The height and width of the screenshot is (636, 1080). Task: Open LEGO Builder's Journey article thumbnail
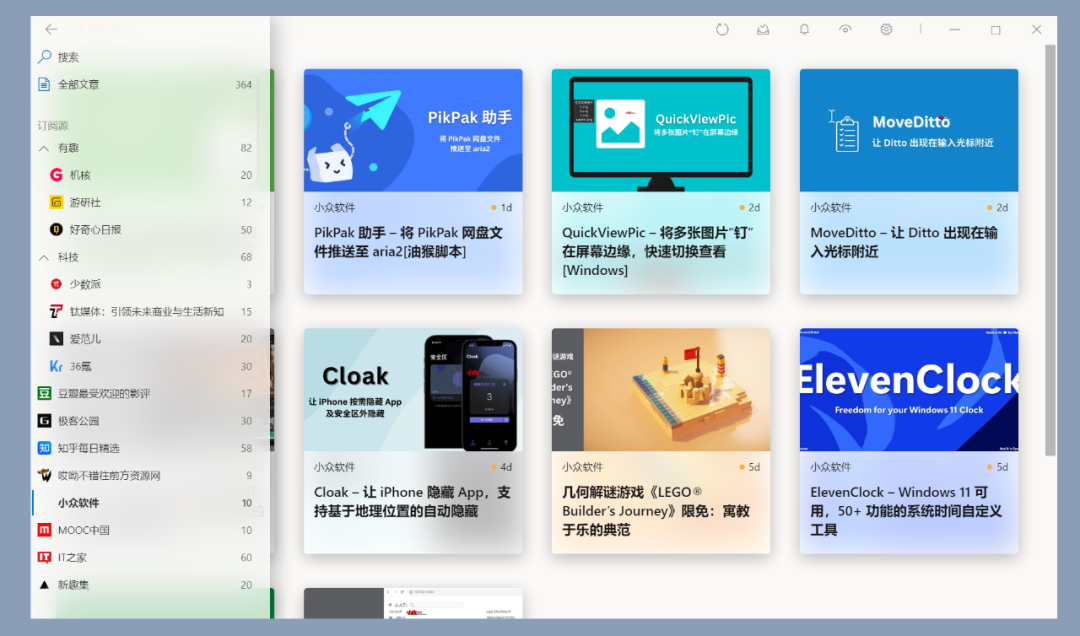pyautogui.click(x=661, y=390)
